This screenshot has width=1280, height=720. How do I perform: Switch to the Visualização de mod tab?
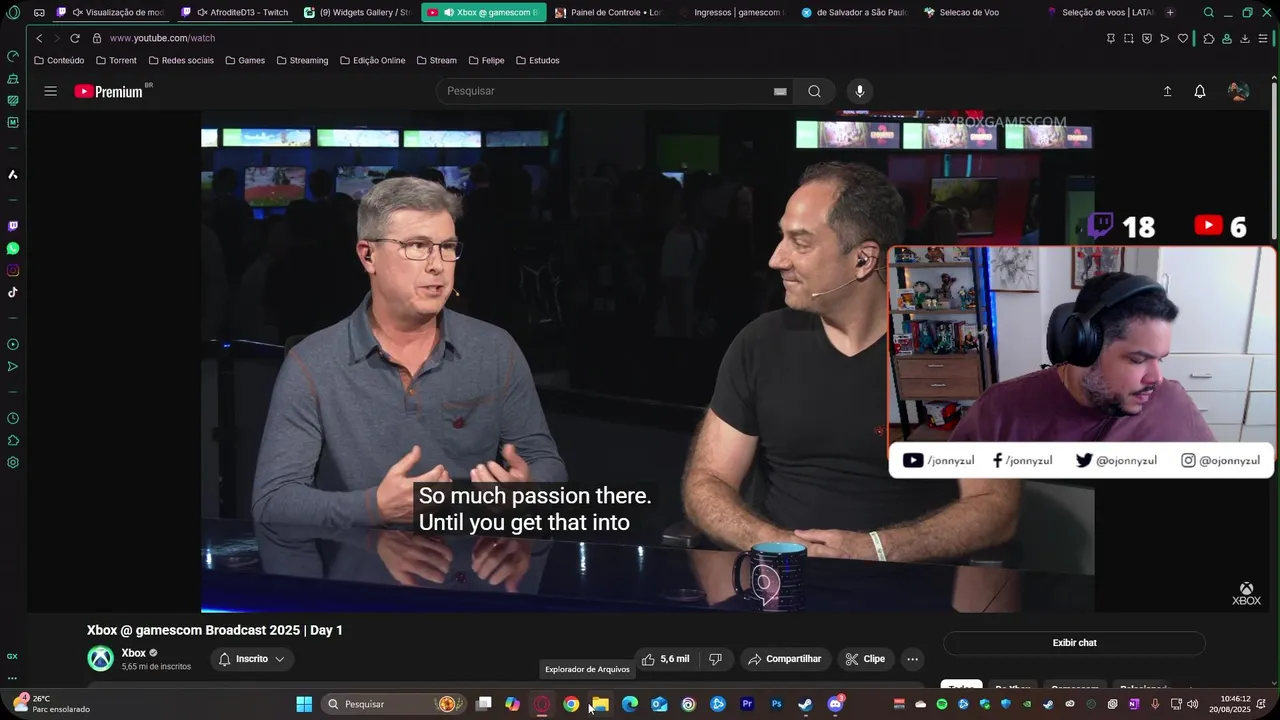(112, 12)
